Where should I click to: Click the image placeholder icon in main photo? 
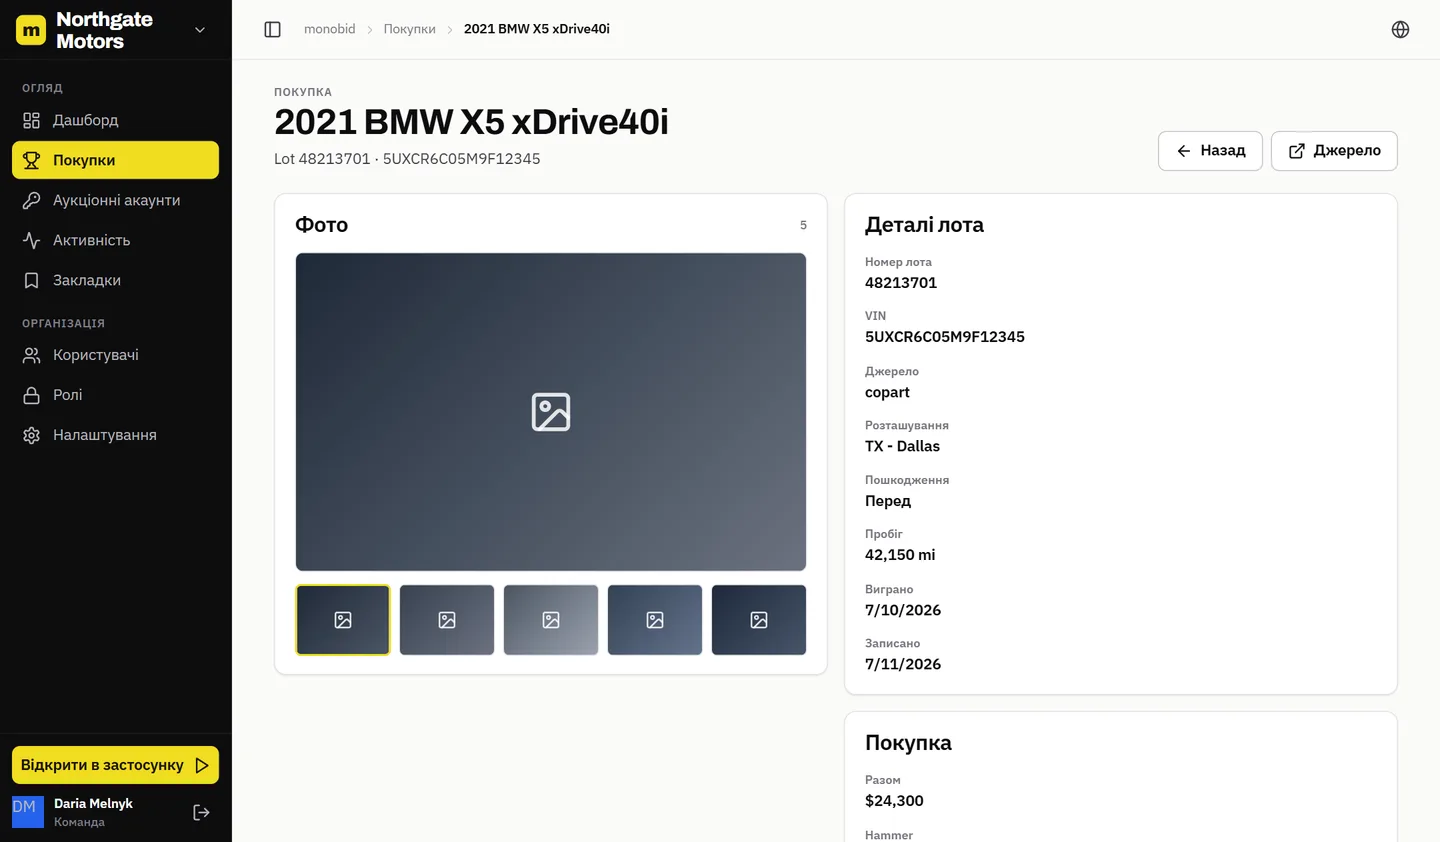click(x=551, y=412)
